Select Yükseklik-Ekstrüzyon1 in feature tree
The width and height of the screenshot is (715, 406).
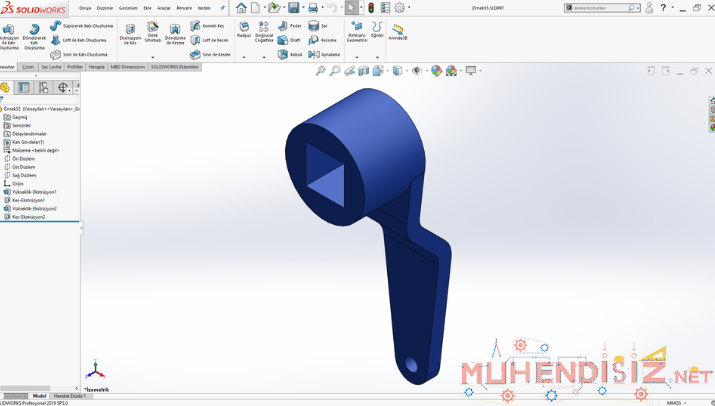pos(33,191)
